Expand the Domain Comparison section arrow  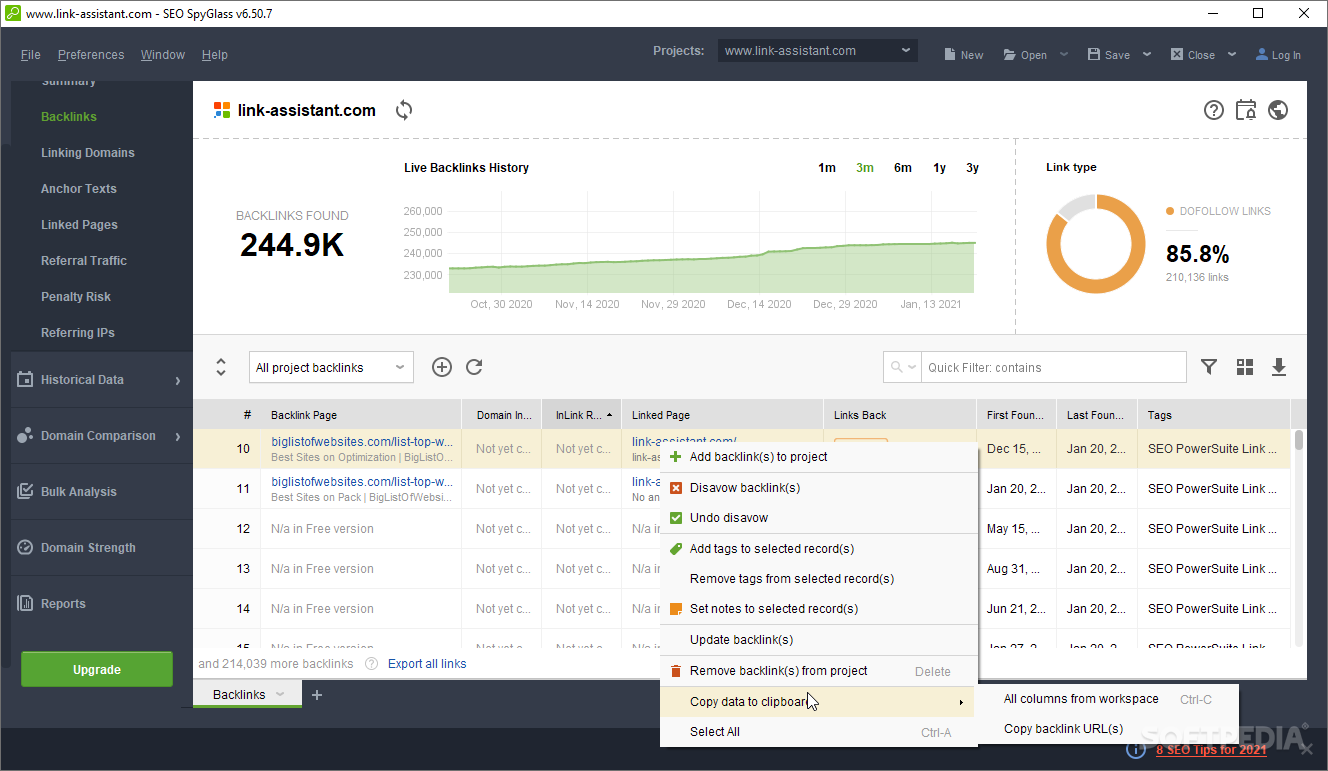pos(178,436)
